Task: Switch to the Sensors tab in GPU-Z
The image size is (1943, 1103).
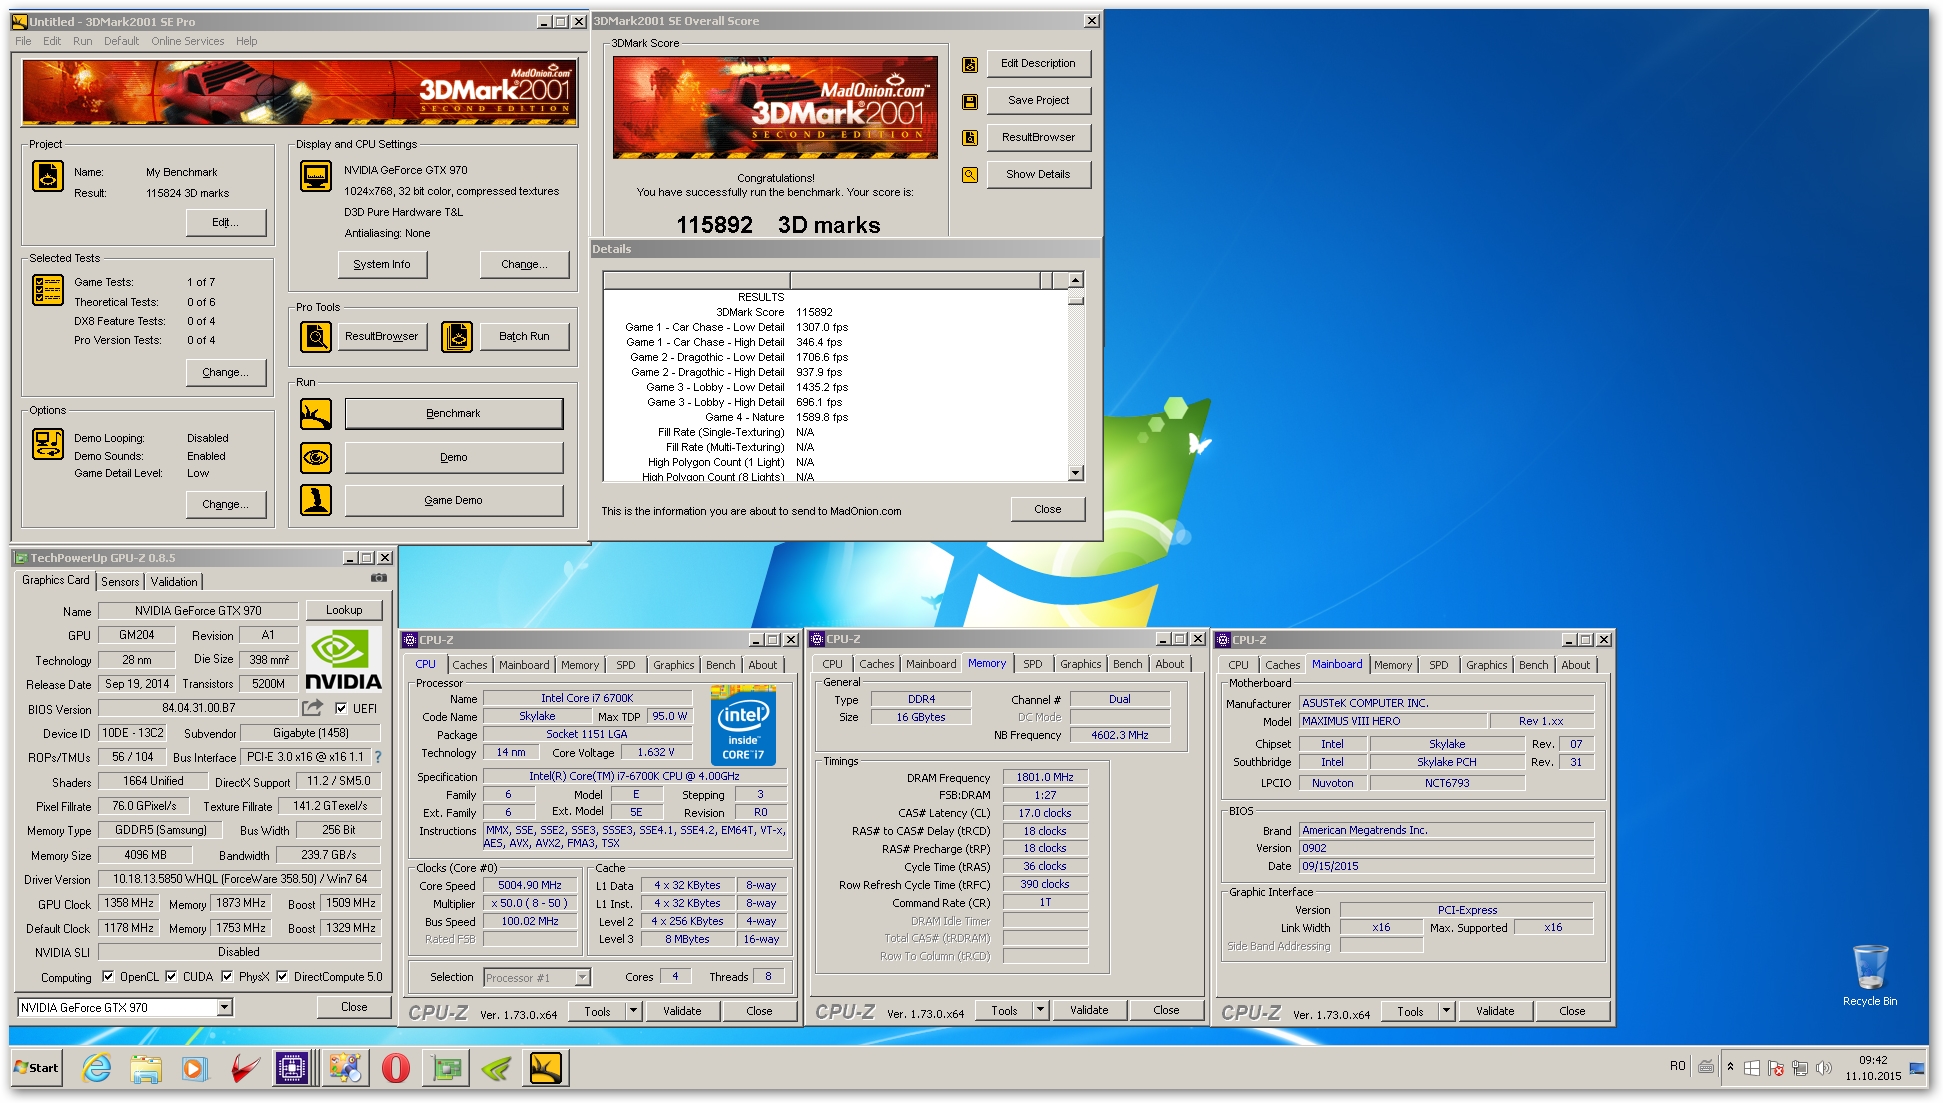Action: coord(120,582)
